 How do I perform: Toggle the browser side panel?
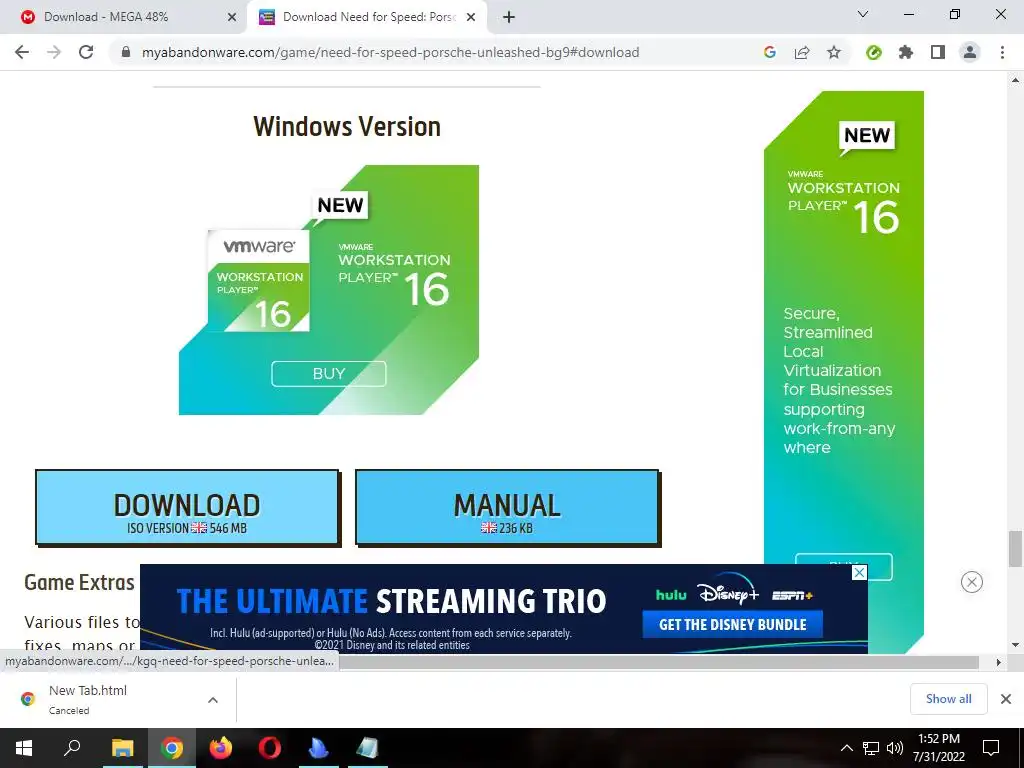[x=938, y=52]
